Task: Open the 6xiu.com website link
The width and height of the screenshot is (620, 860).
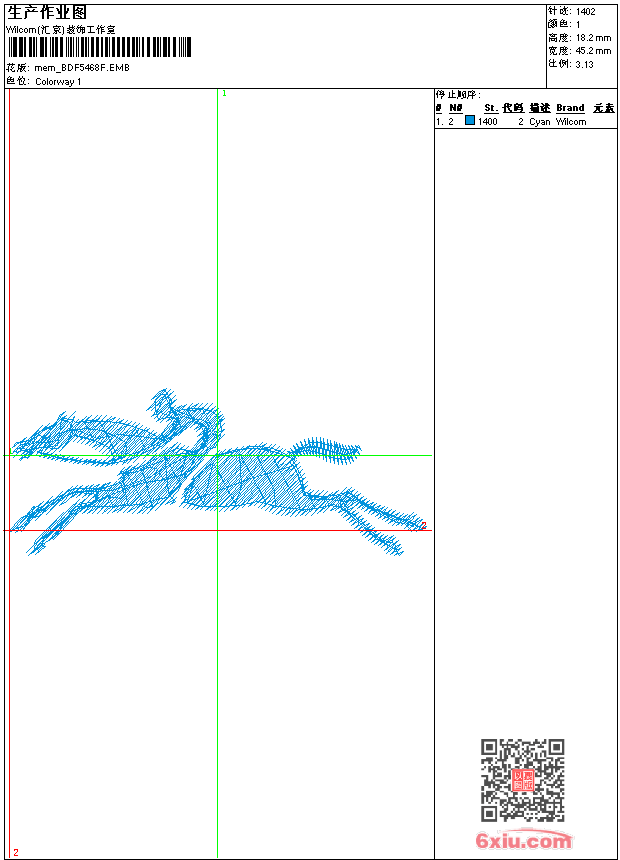Action: coord(523,842)
